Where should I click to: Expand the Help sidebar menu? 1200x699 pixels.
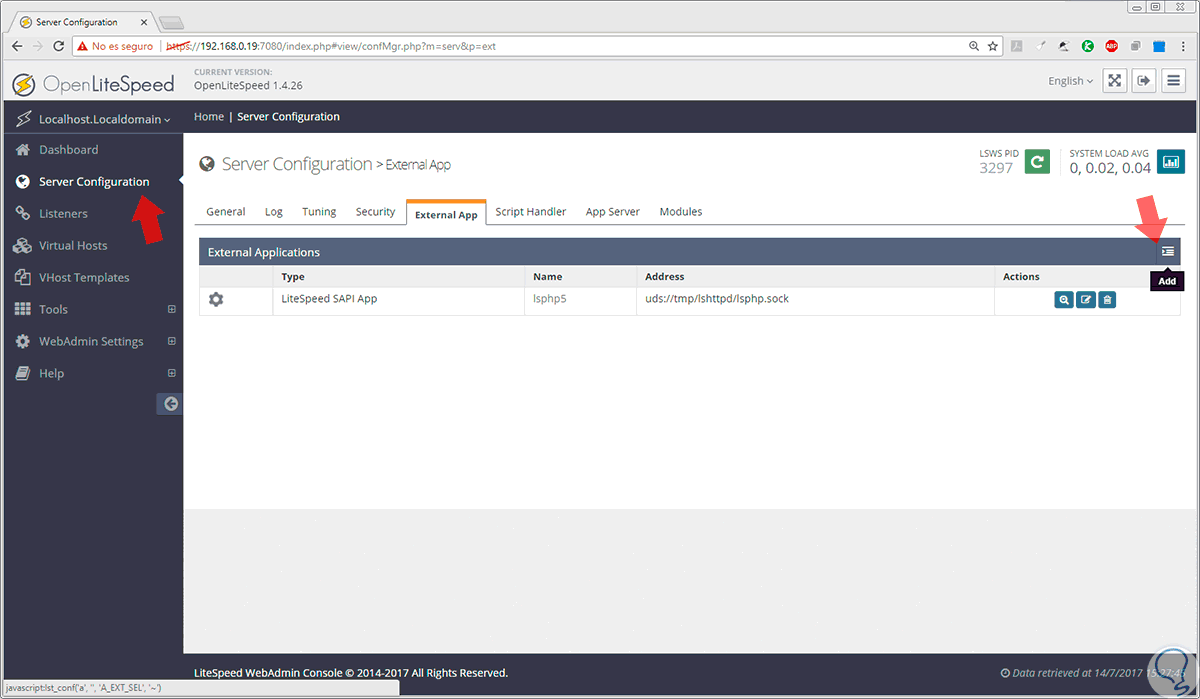tap(171, 373)
